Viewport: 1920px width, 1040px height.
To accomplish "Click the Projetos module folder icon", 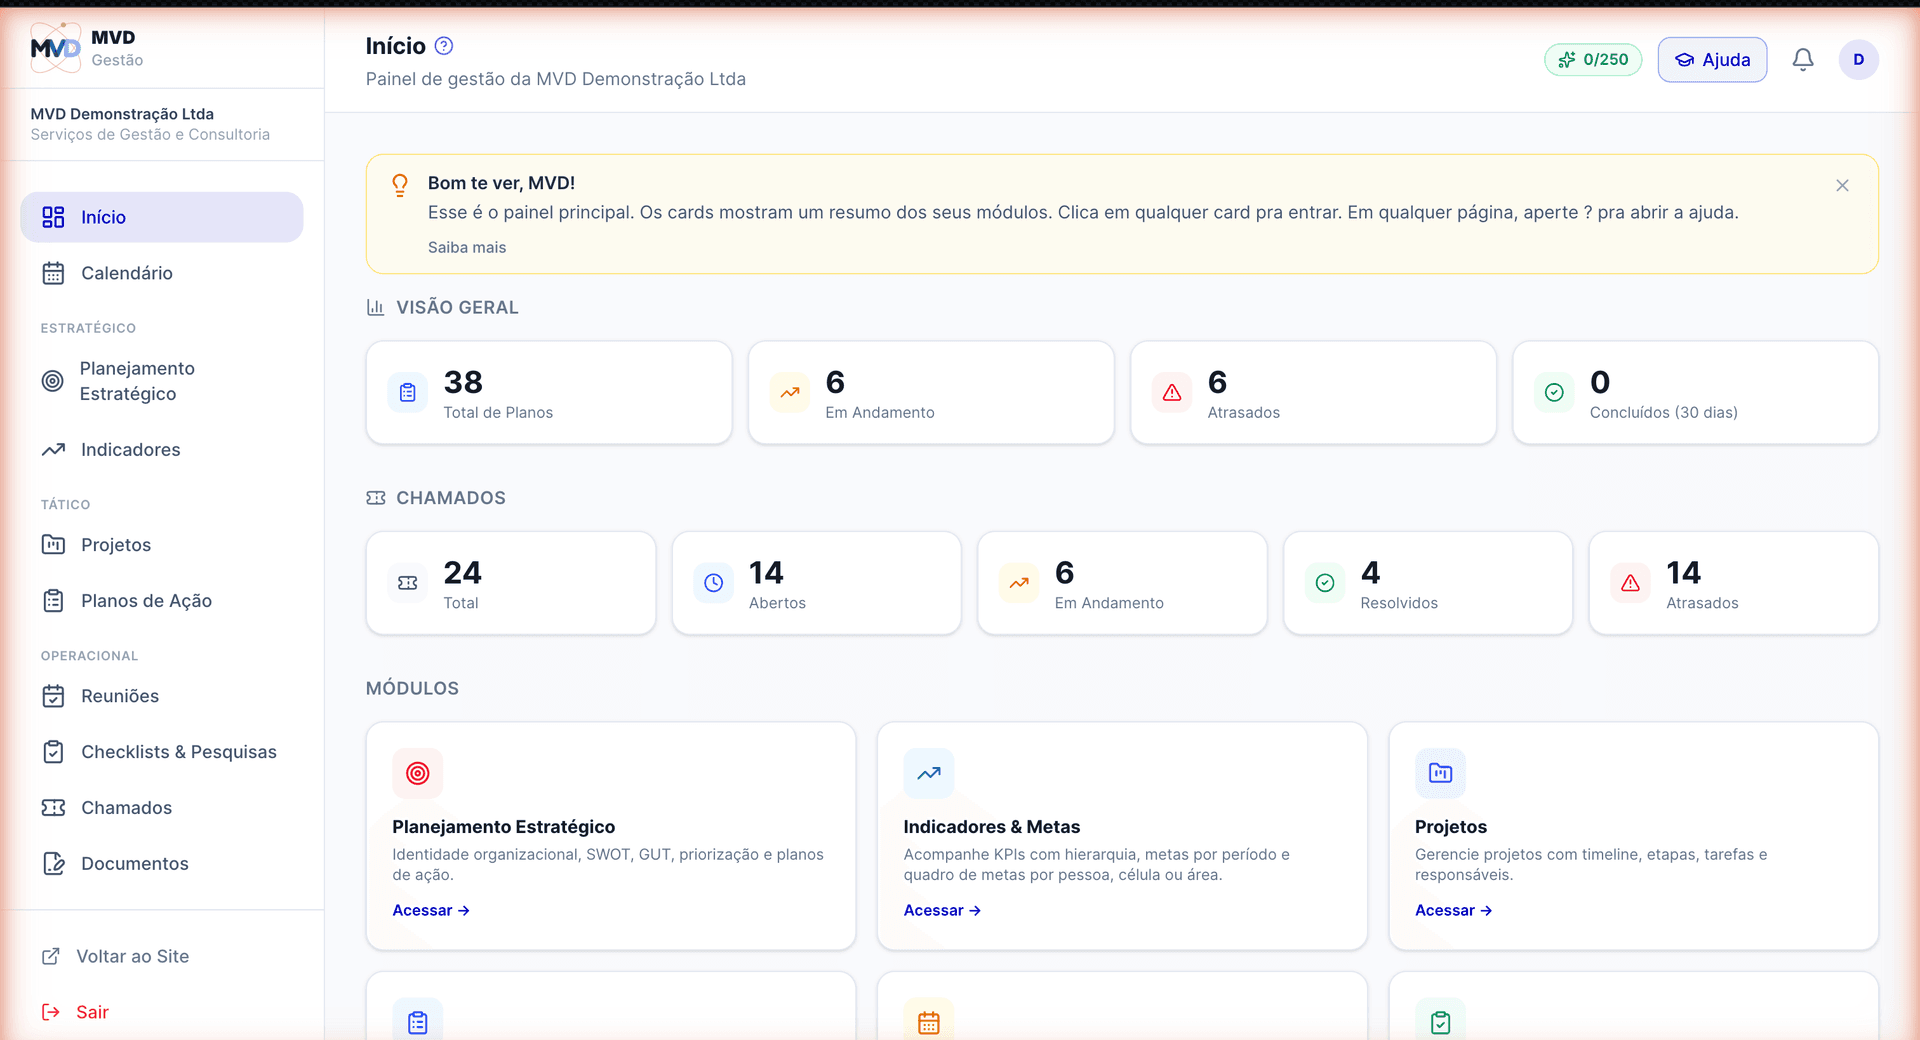I will pyautogui.click(x=1440, y=773).
